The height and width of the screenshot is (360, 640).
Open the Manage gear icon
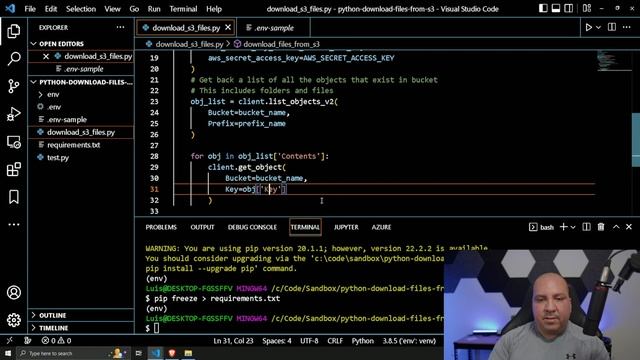13,320
